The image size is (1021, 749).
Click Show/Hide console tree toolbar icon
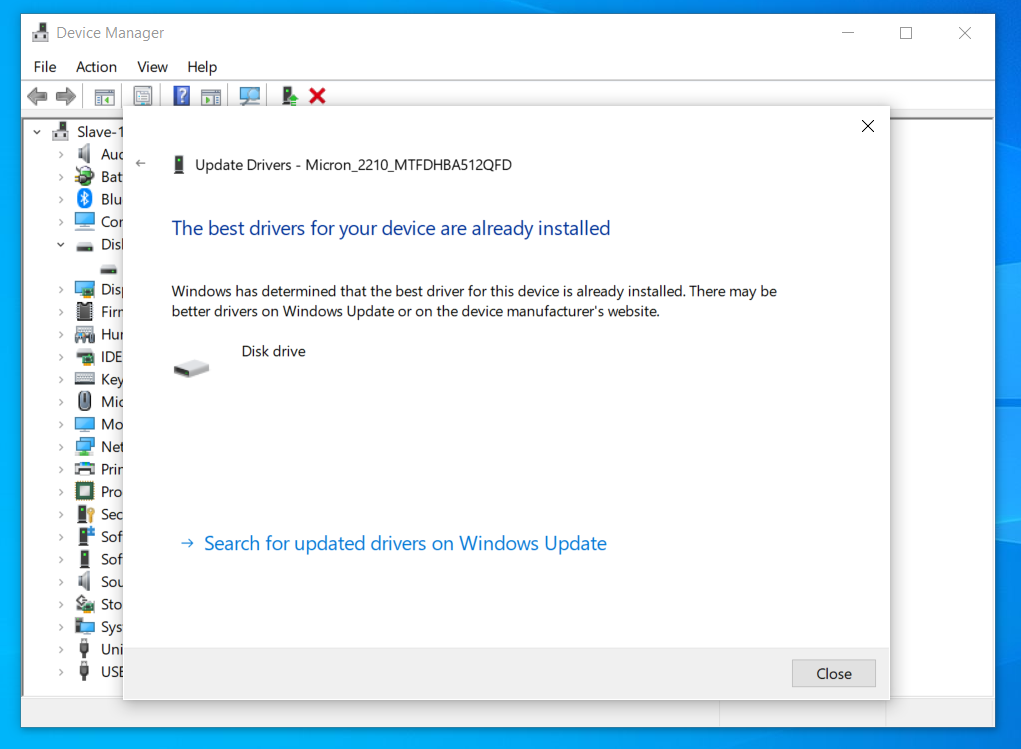click(104, 97)
